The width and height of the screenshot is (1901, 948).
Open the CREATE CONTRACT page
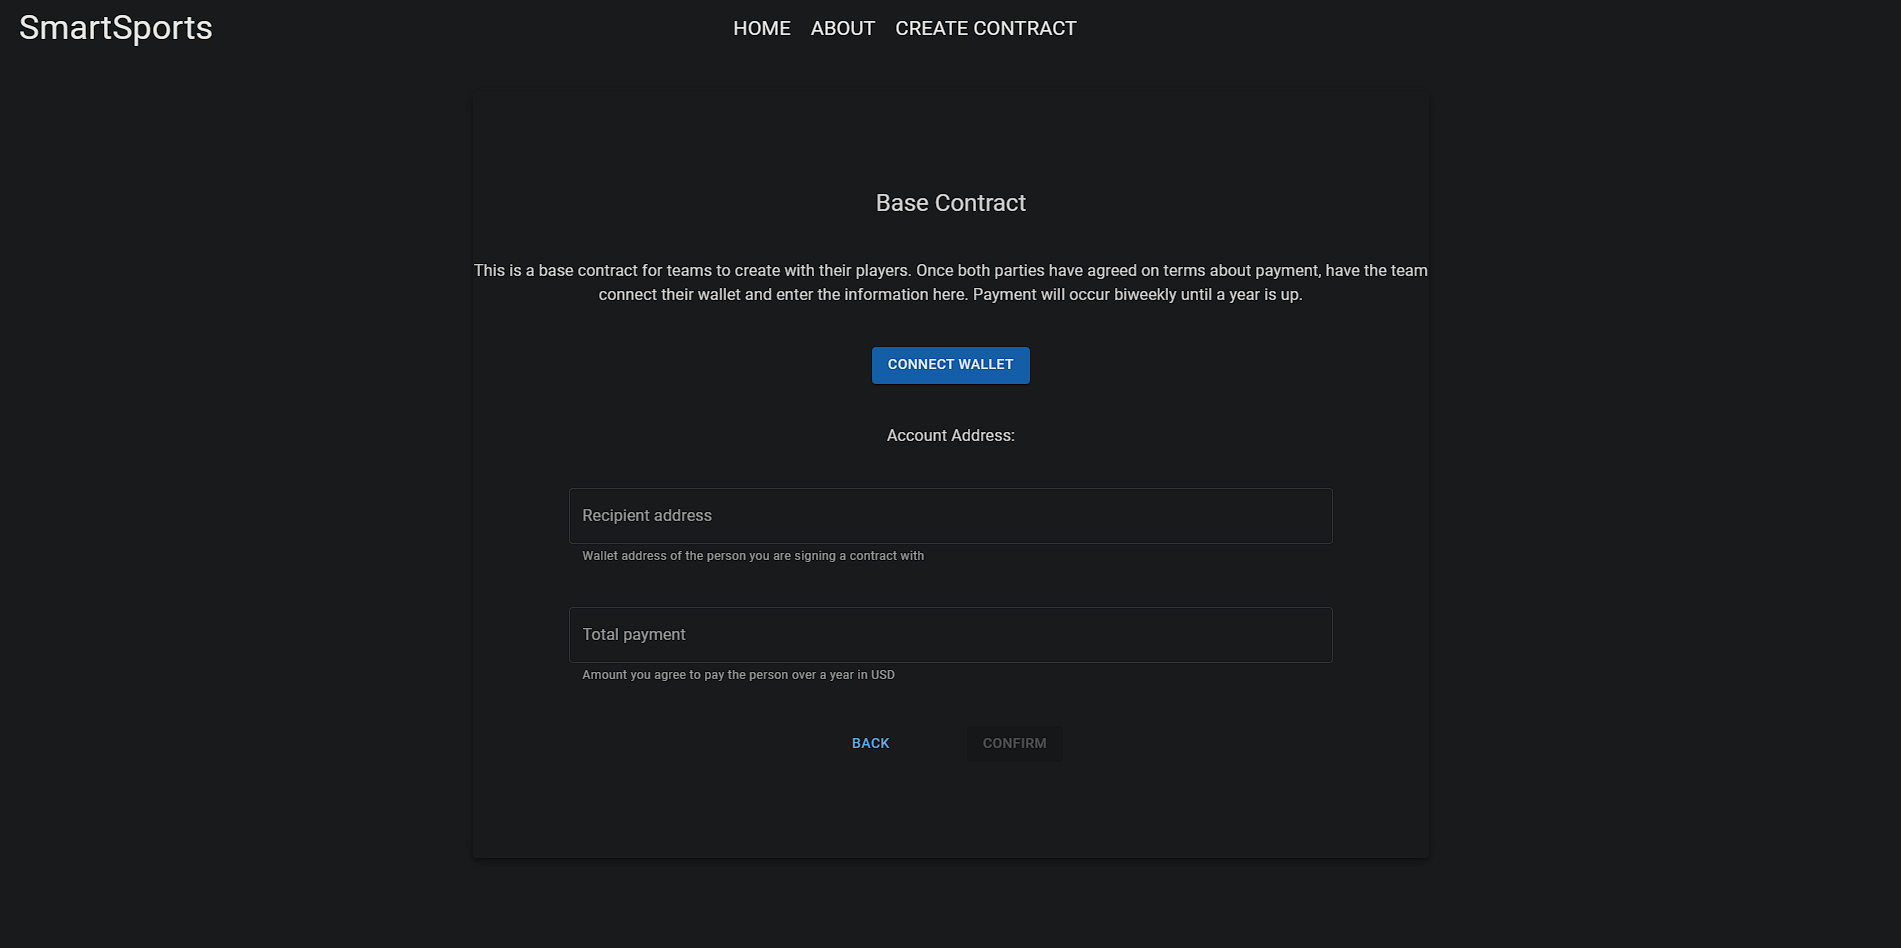[985, 28]
